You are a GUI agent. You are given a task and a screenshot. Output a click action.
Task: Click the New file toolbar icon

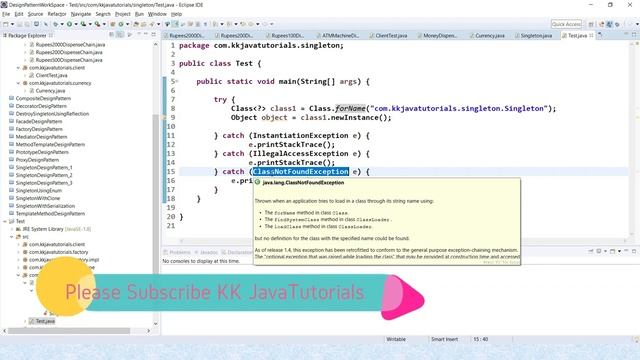pyautogui.click(x=6, y=24)
